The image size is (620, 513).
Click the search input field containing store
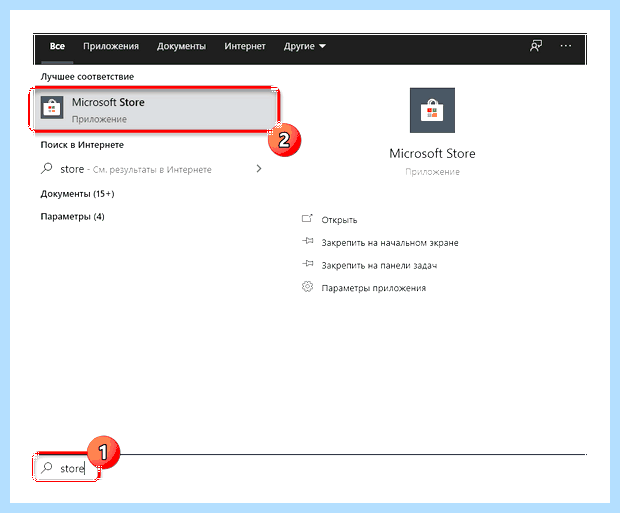pos(66,468)
